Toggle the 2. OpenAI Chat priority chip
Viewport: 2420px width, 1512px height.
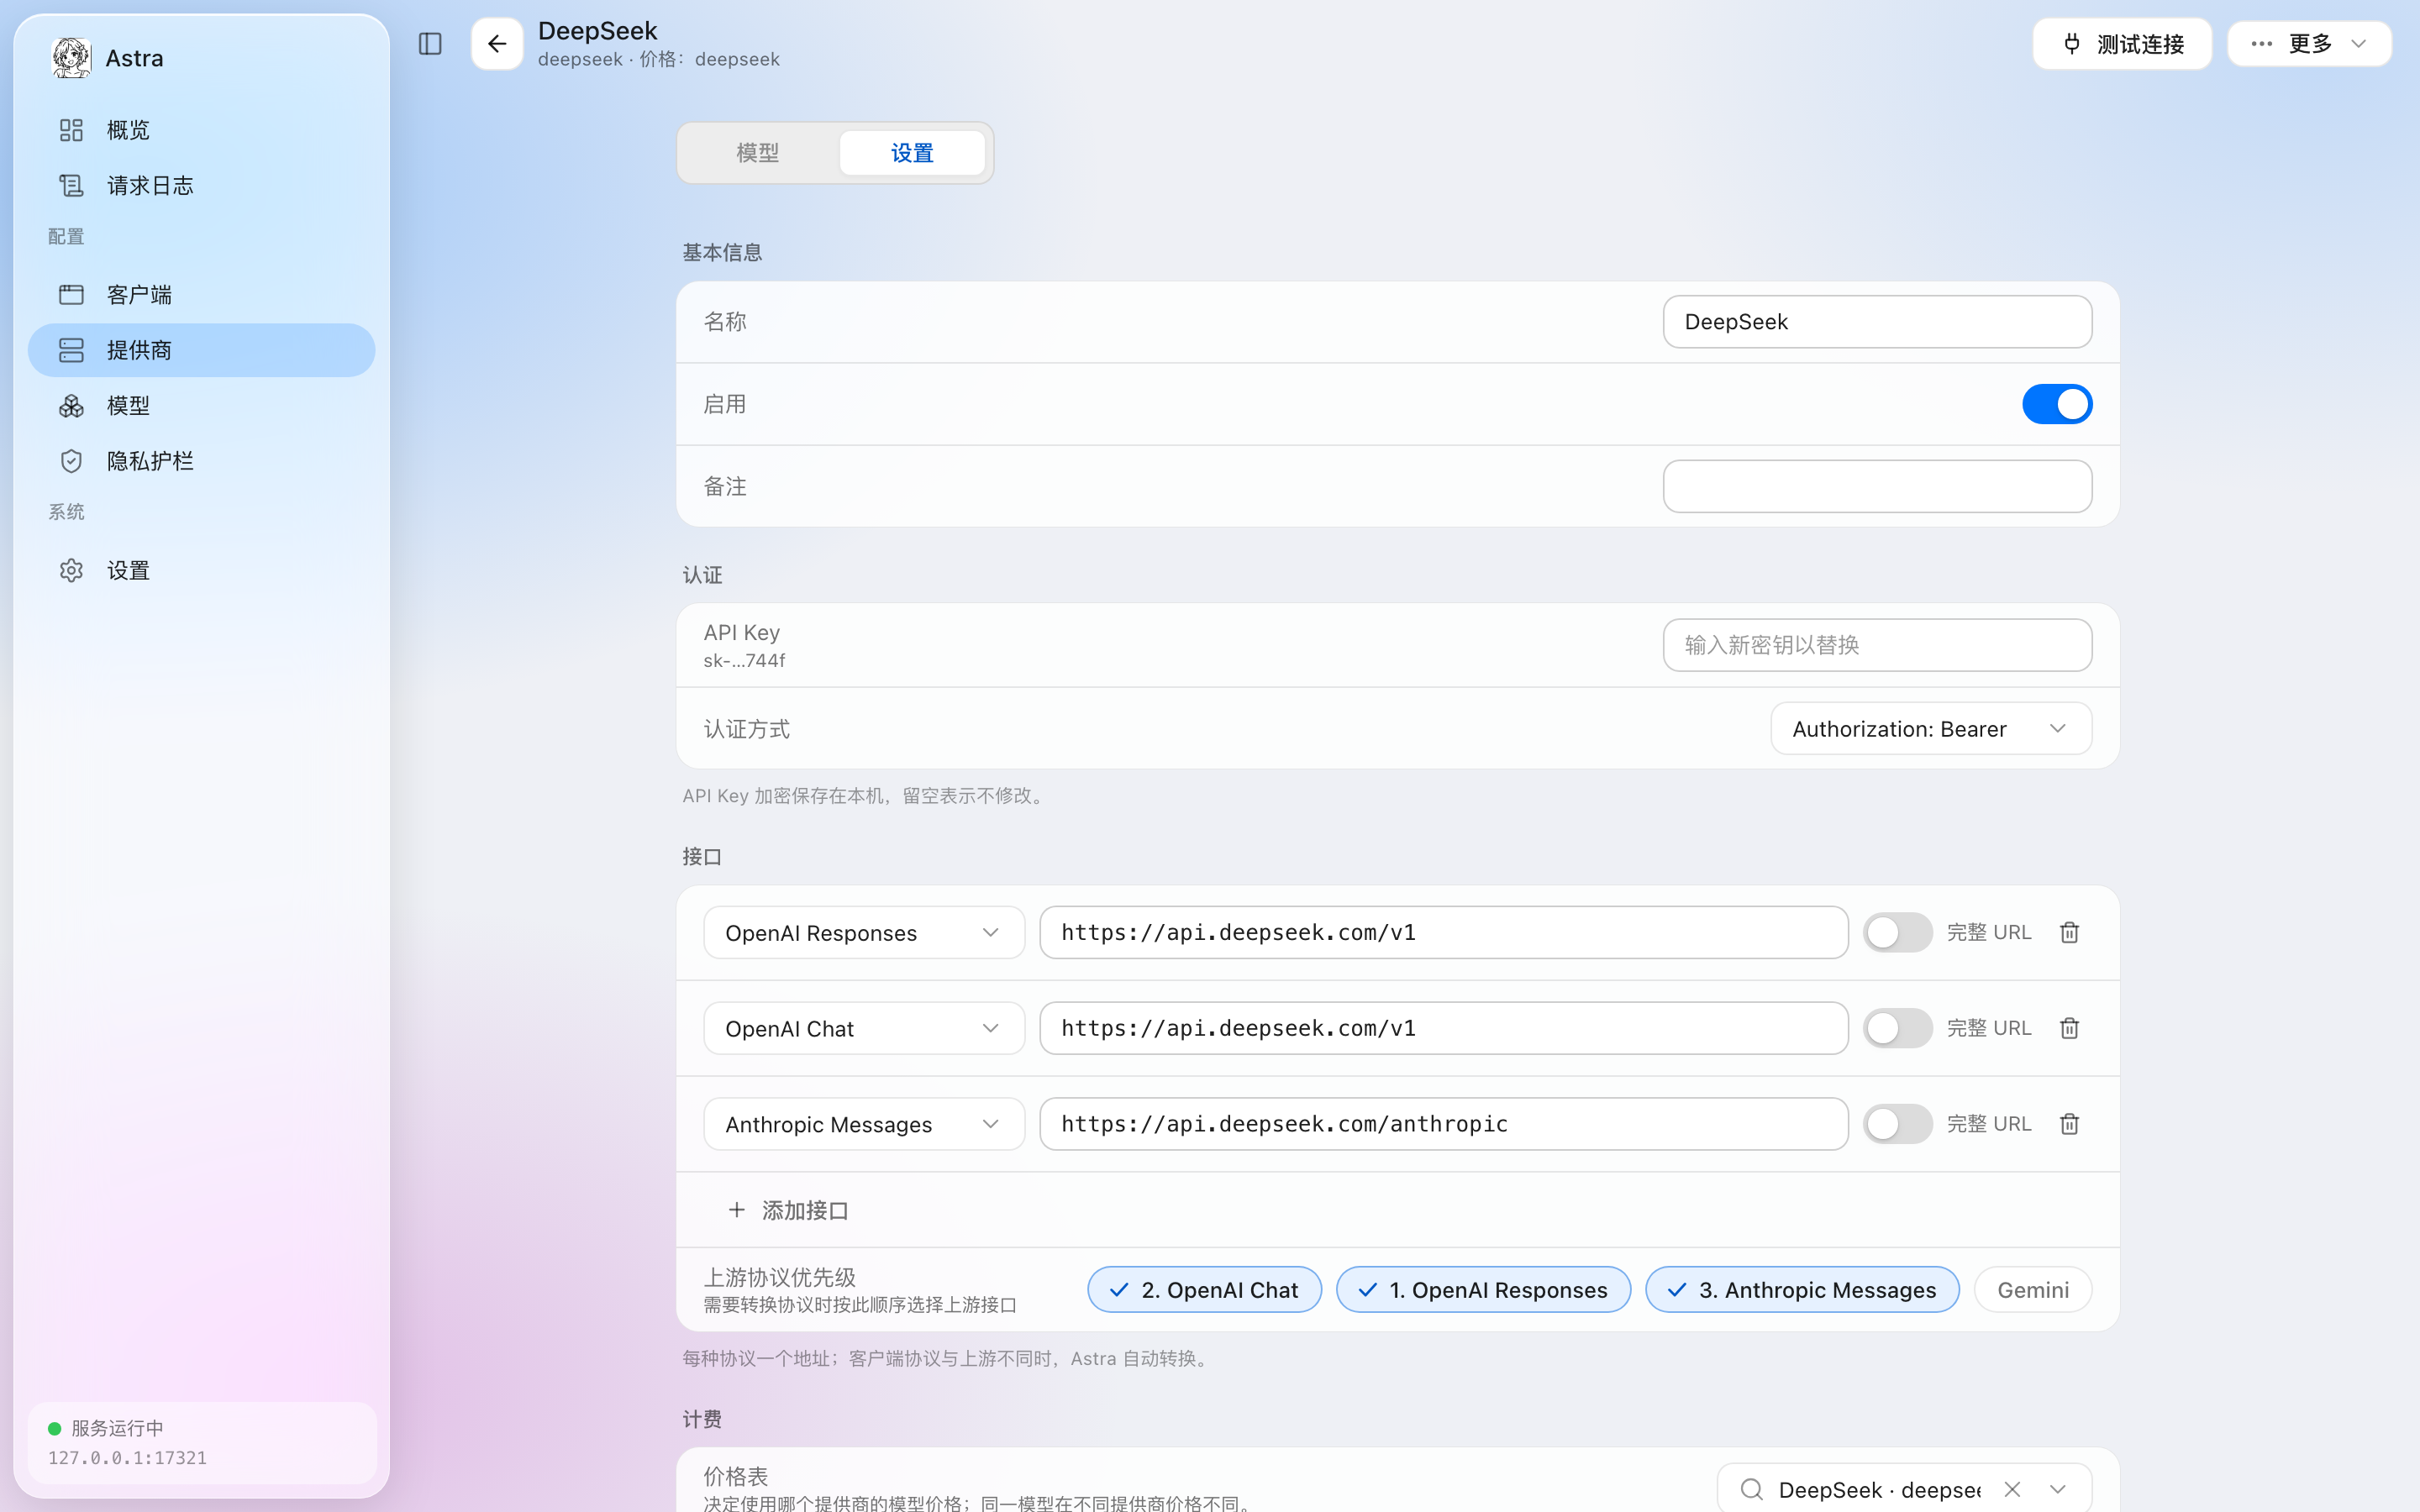coord(1204,1290)
